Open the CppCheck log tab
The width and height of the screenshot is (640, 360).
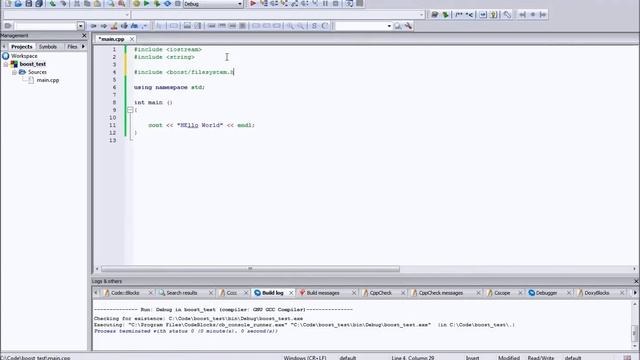(380, 293)
